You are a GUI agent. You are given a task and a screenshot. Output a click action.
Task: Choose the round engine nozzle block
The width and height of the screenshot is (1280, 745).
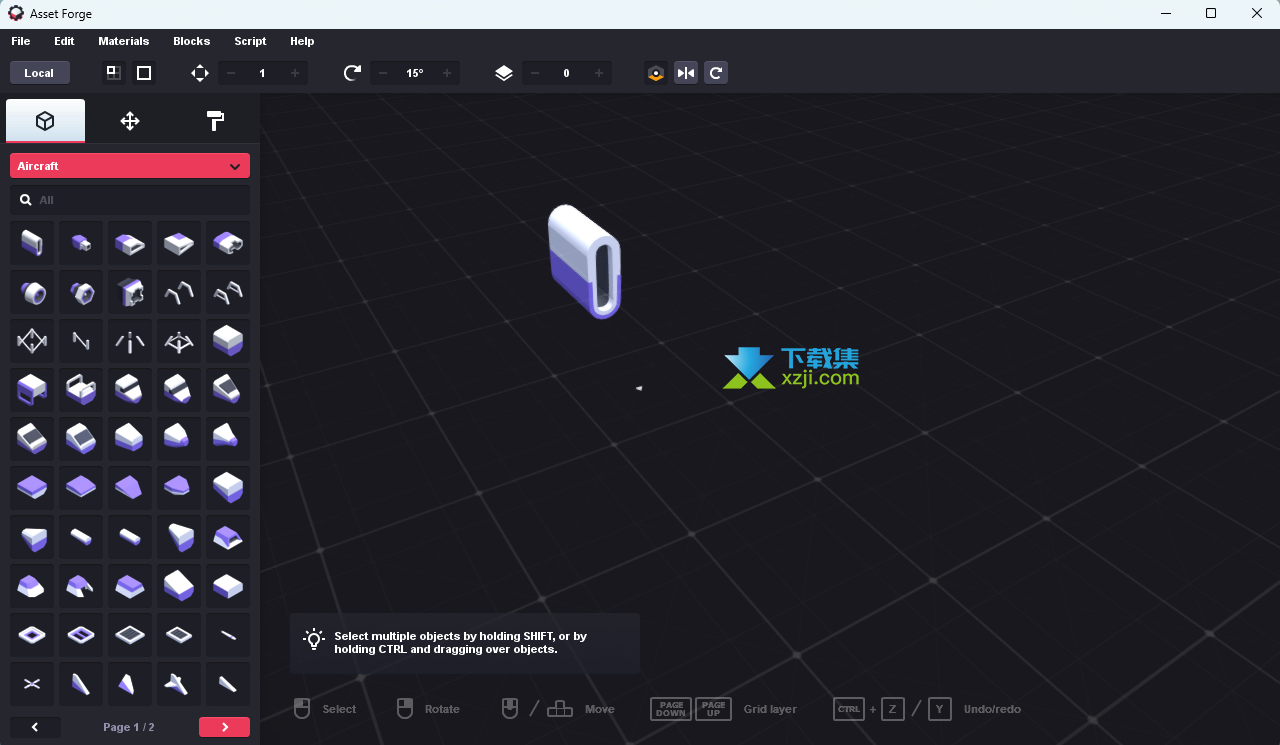click(x=32, y=292)
